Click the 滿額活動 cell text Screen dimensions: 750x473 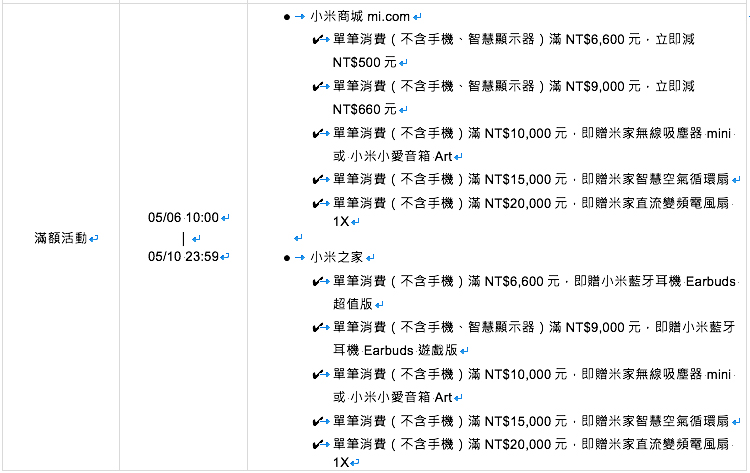tap(60, 238)
